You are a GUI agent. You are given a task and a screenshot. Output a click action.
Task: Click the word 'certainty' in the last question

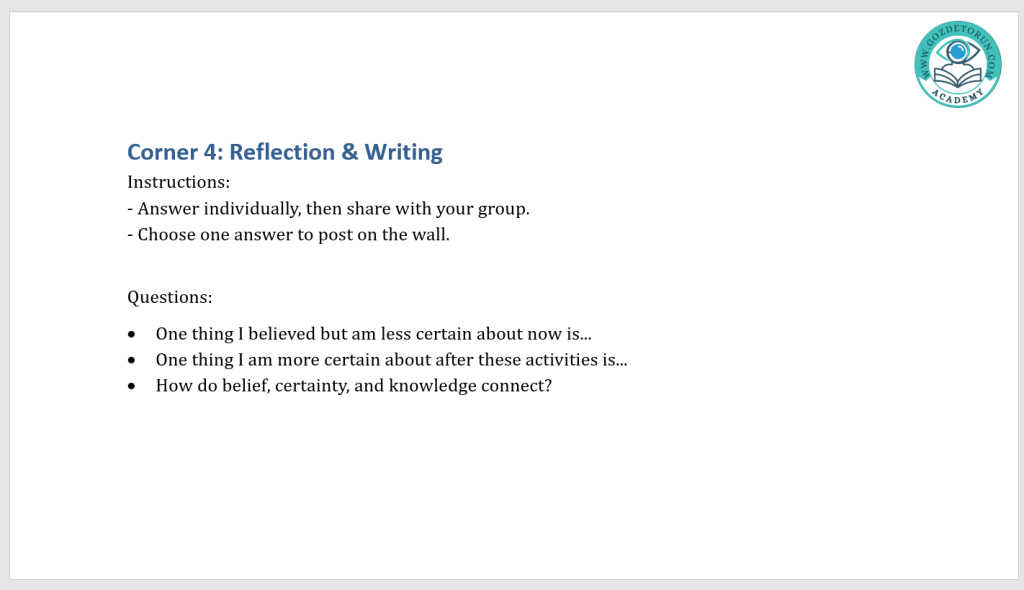pyautogui.click(x=322, y=385)
